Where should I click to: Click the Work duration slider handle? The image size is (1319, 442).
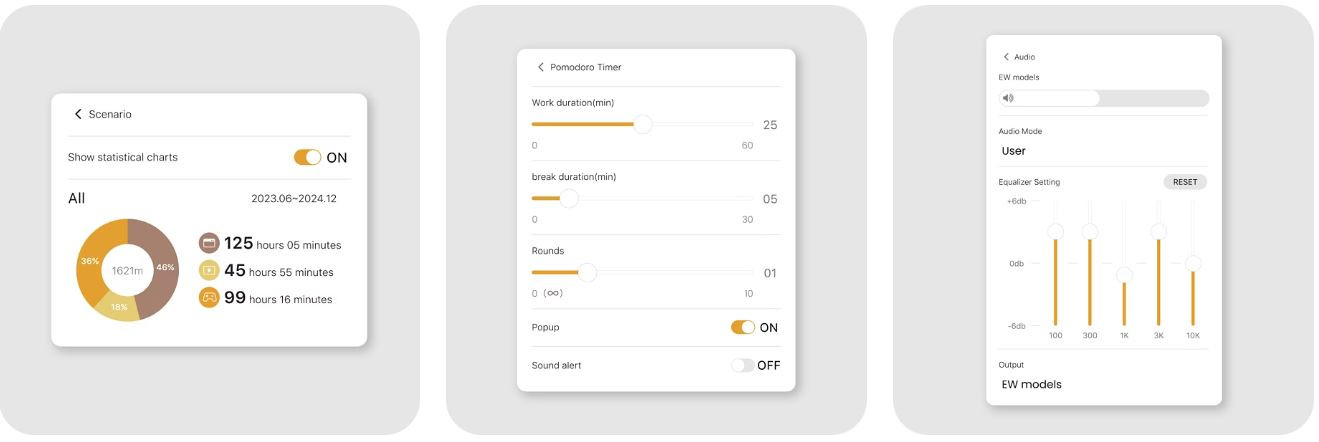coord(643,124)
